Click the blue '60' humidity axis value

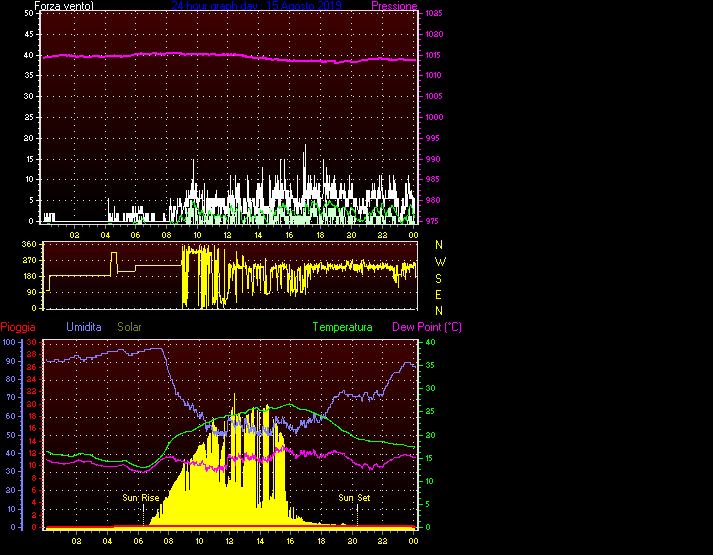click(10, 416)
